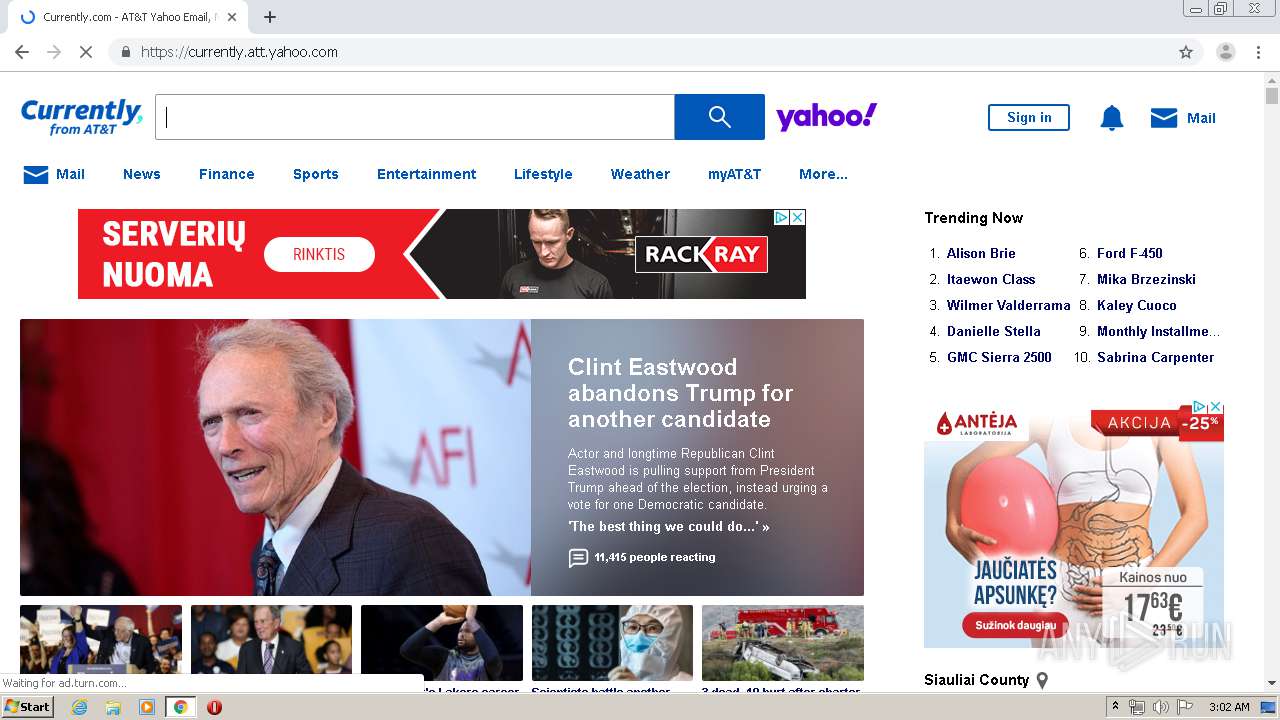The height and width of the screenshot is (720, 1280).
Task: Click RINKTIS button in banner ad
Action: pyautogui.click(x=319, y=254)
